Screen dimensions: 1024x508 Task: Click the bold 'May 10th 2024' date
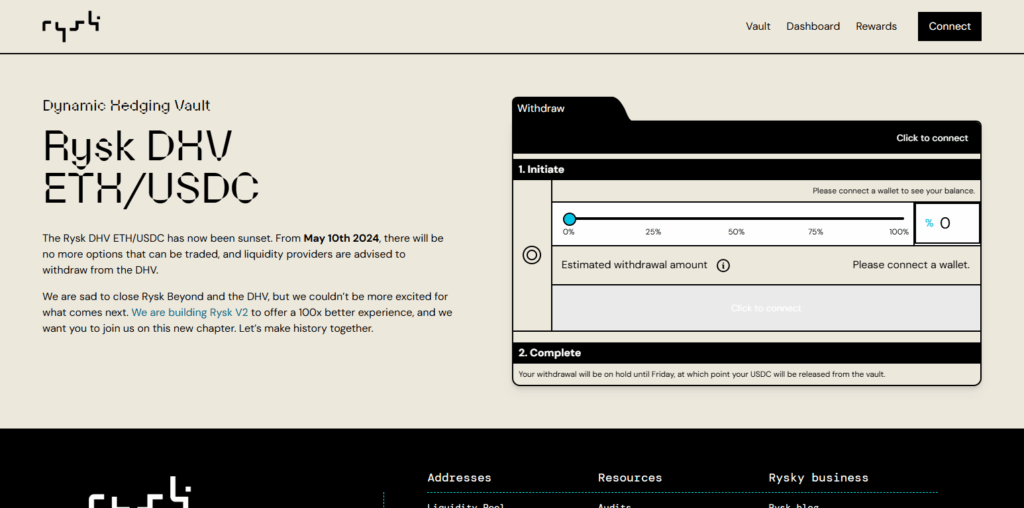tap(341, 238)
